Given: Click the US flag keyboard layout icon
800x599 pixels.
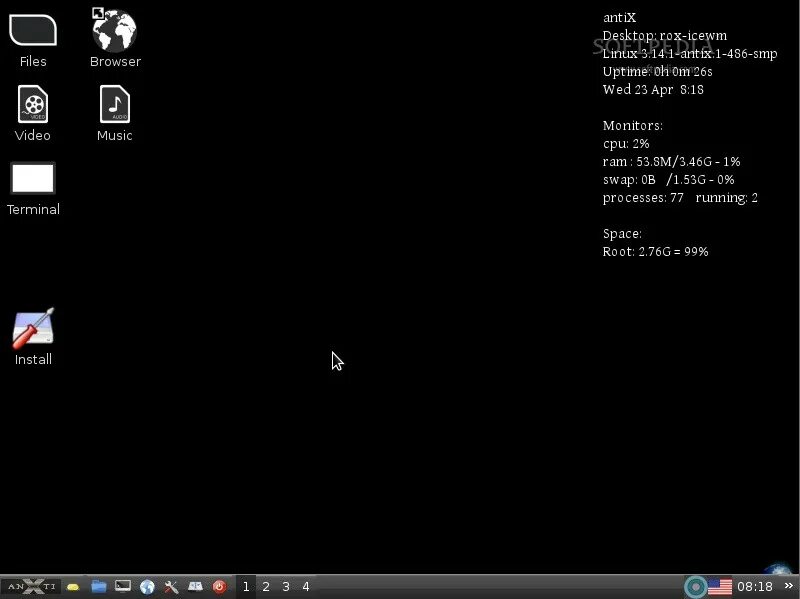Looking at the screenshot, I should pos(720,587).
